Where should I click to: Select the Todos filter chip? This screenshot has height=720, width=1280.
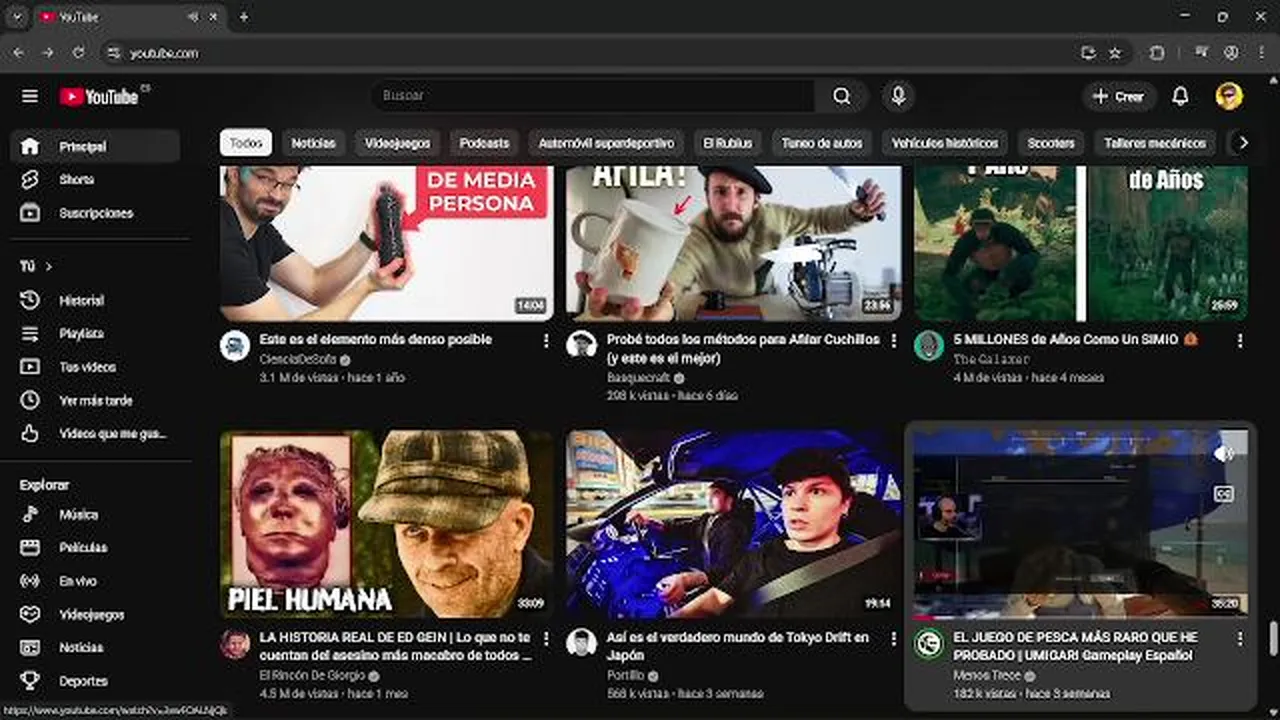246,143
